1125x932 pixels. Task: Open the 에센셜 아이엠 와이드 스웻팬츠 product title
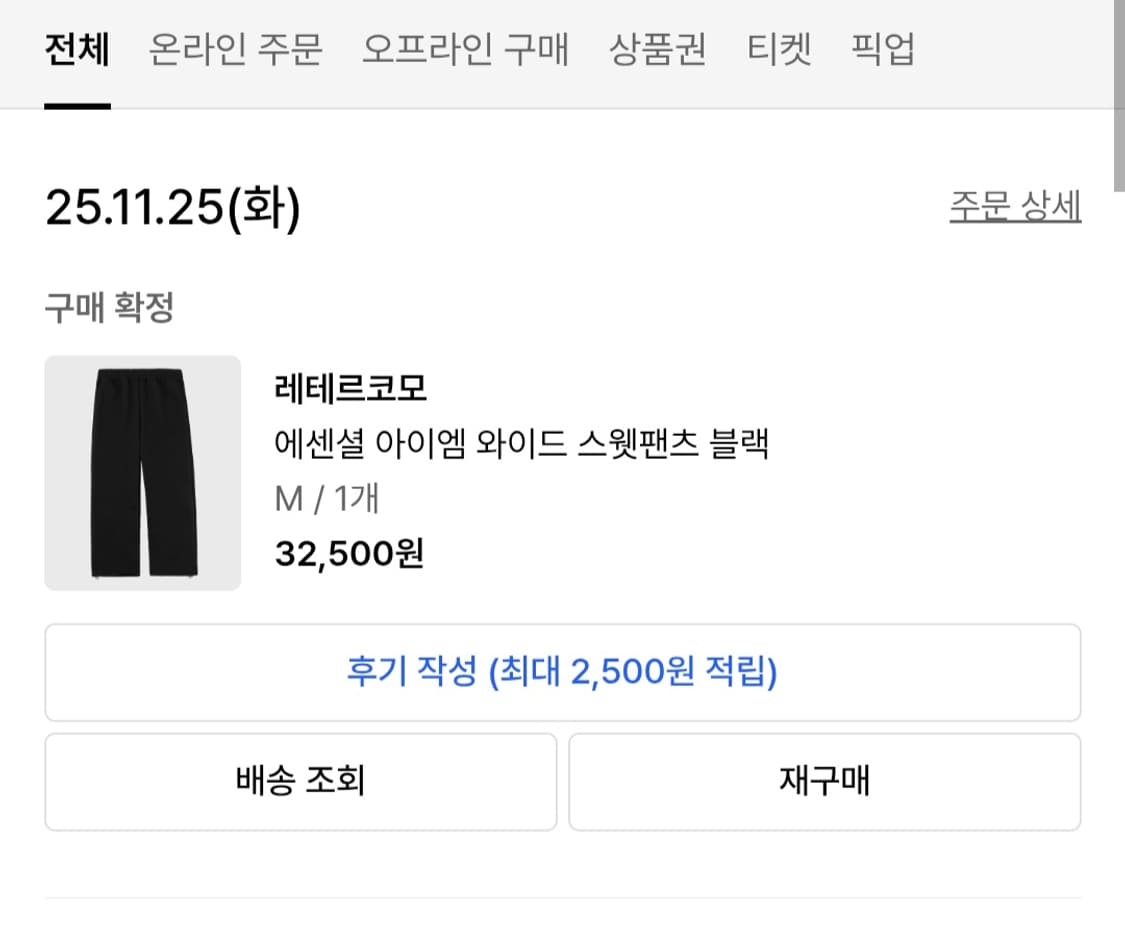(x=523, y=445)
